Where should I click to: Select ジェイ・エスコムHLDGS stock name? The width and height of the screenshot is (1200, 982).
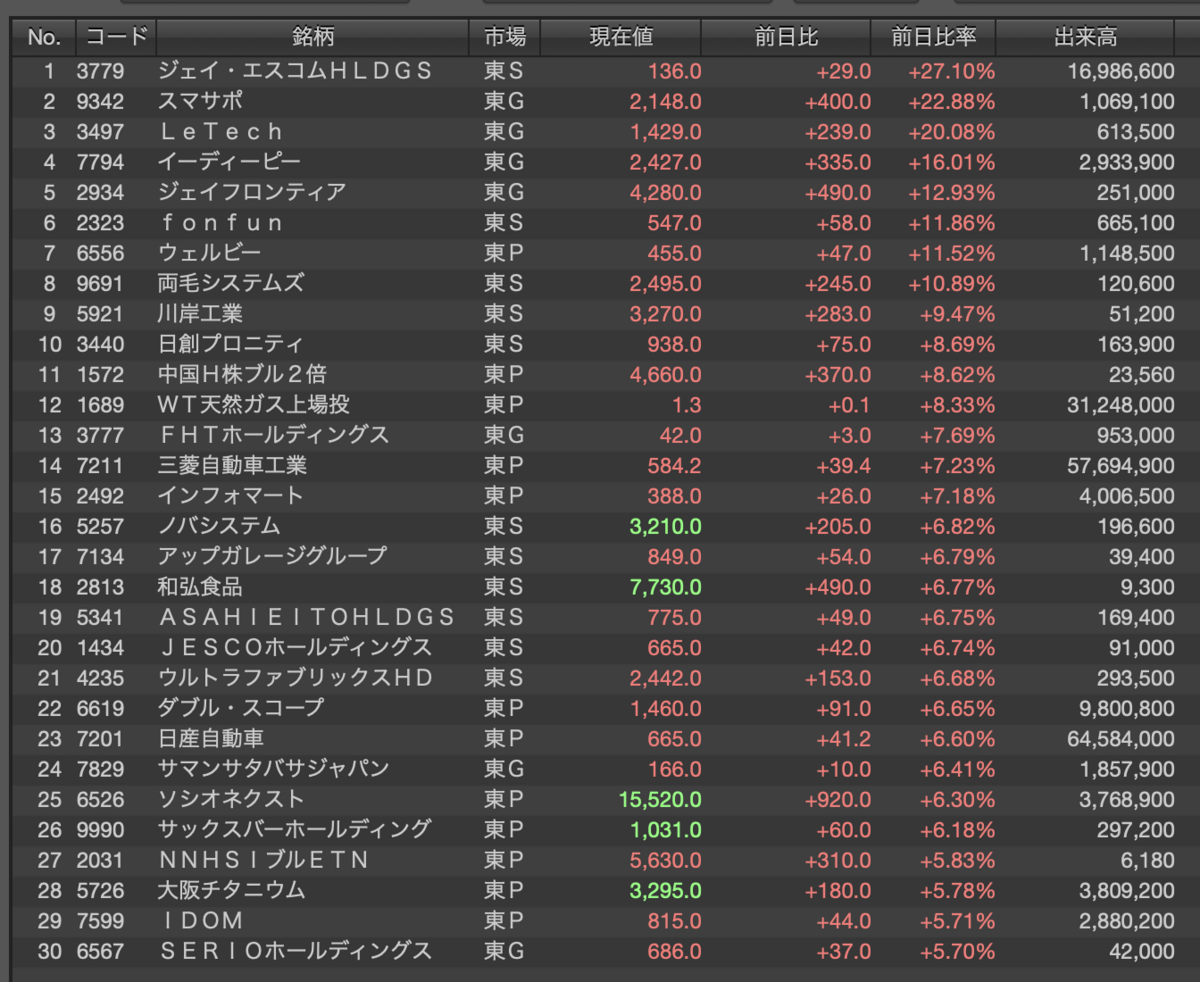click(x=295, y=71)
